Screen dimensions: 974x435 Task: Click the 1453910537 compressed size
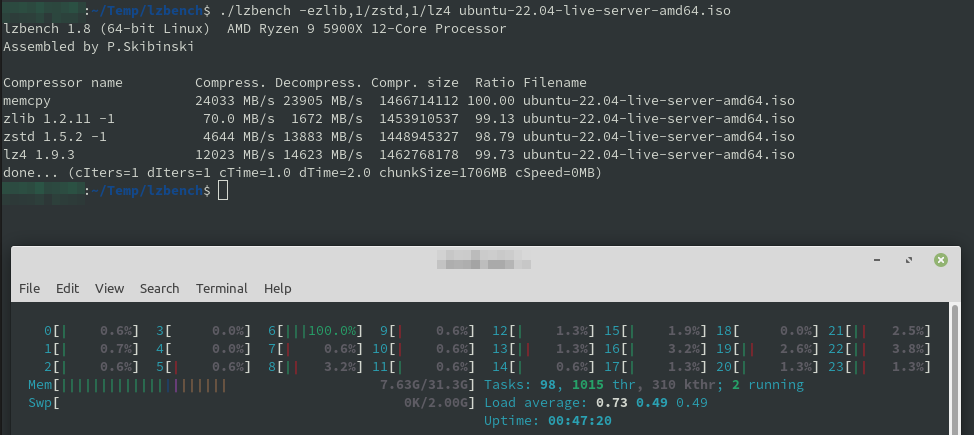418,119
